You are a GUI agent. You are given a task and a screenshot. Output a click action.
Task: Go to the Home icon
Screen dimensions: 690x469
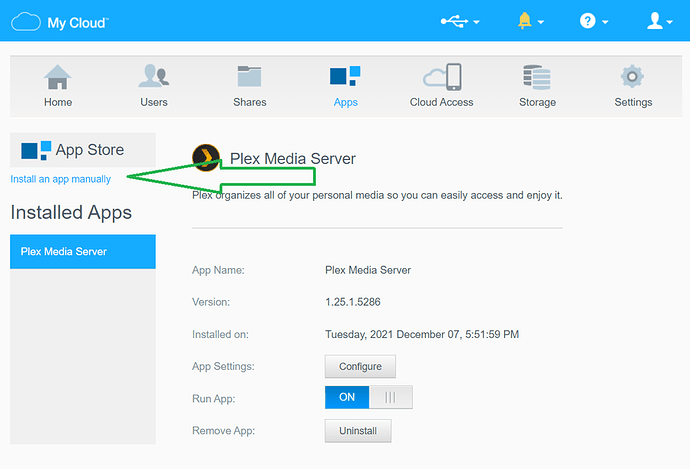[58, 77]
